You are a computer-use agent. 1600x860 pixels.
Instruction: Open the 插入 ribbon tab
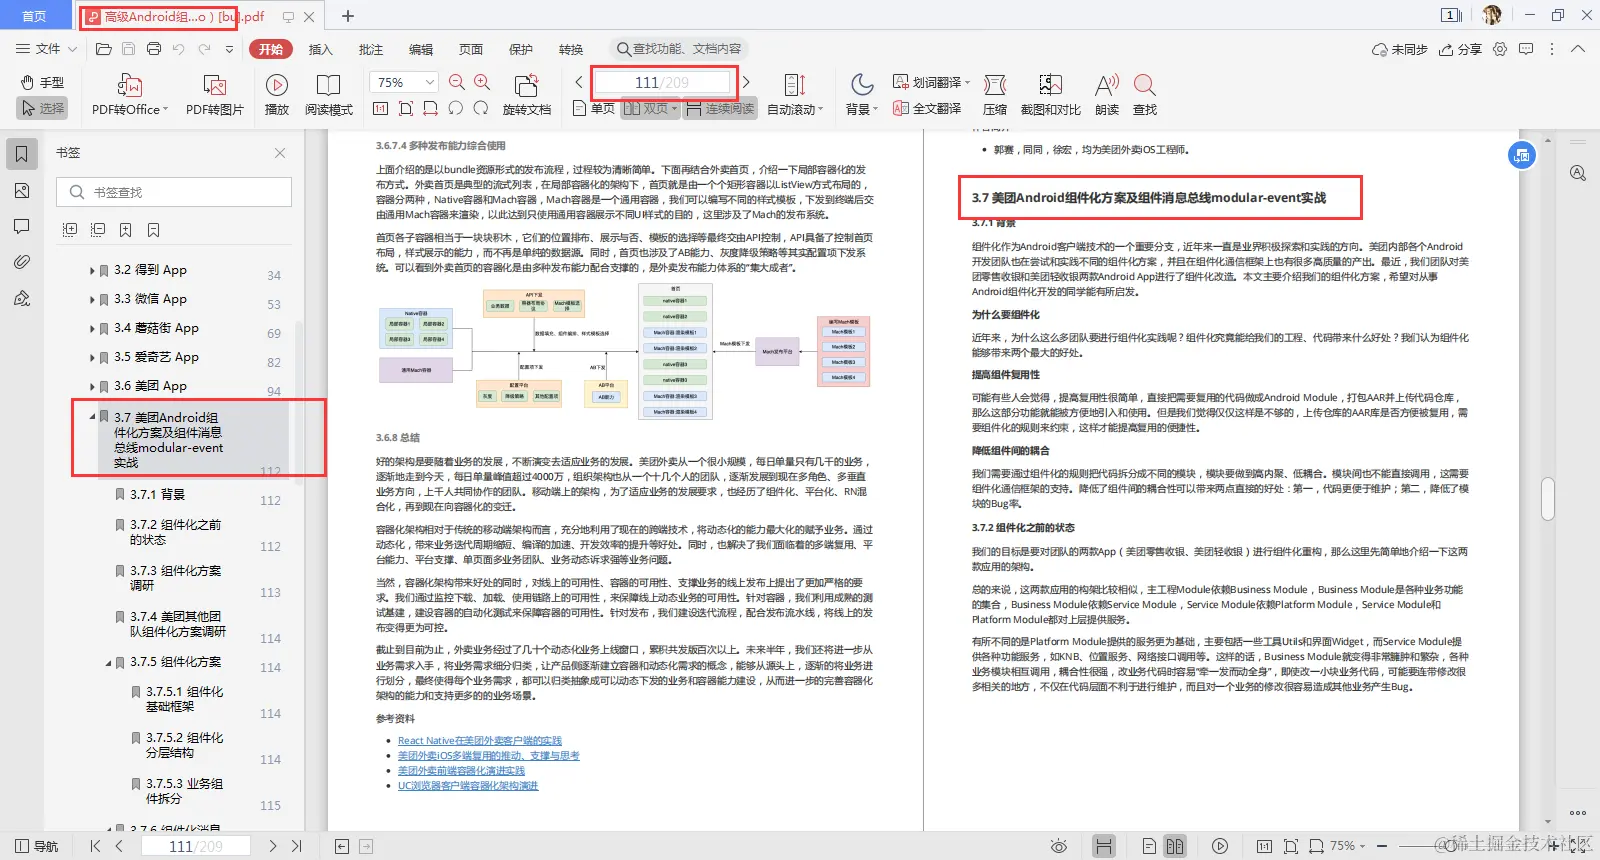tap(320, 49)
